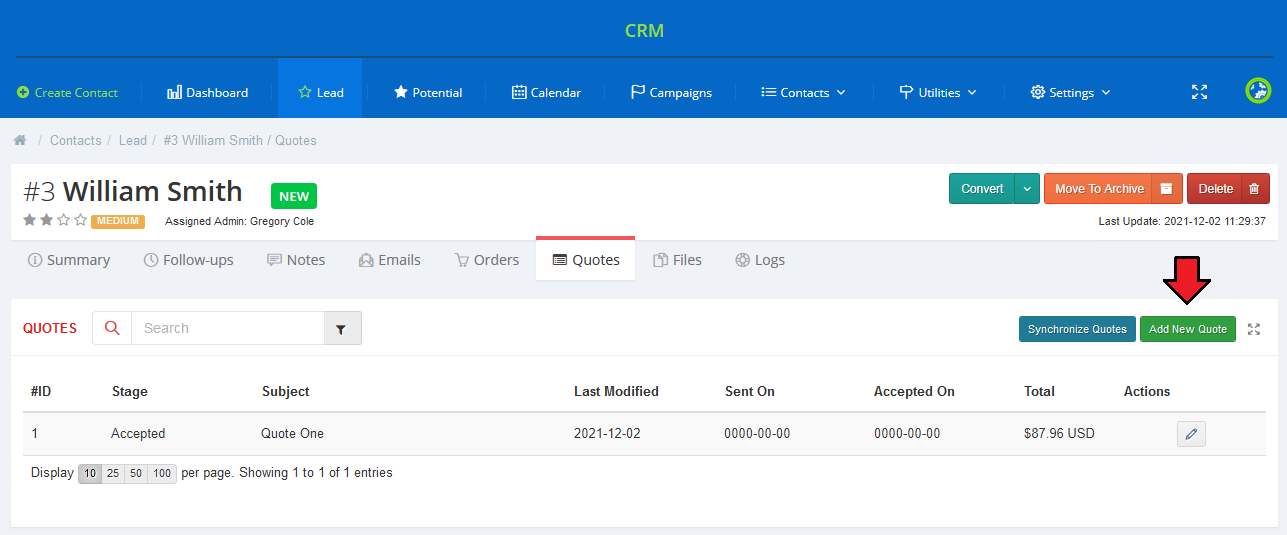Set rating with the fourth star

(x=81, y=220)
